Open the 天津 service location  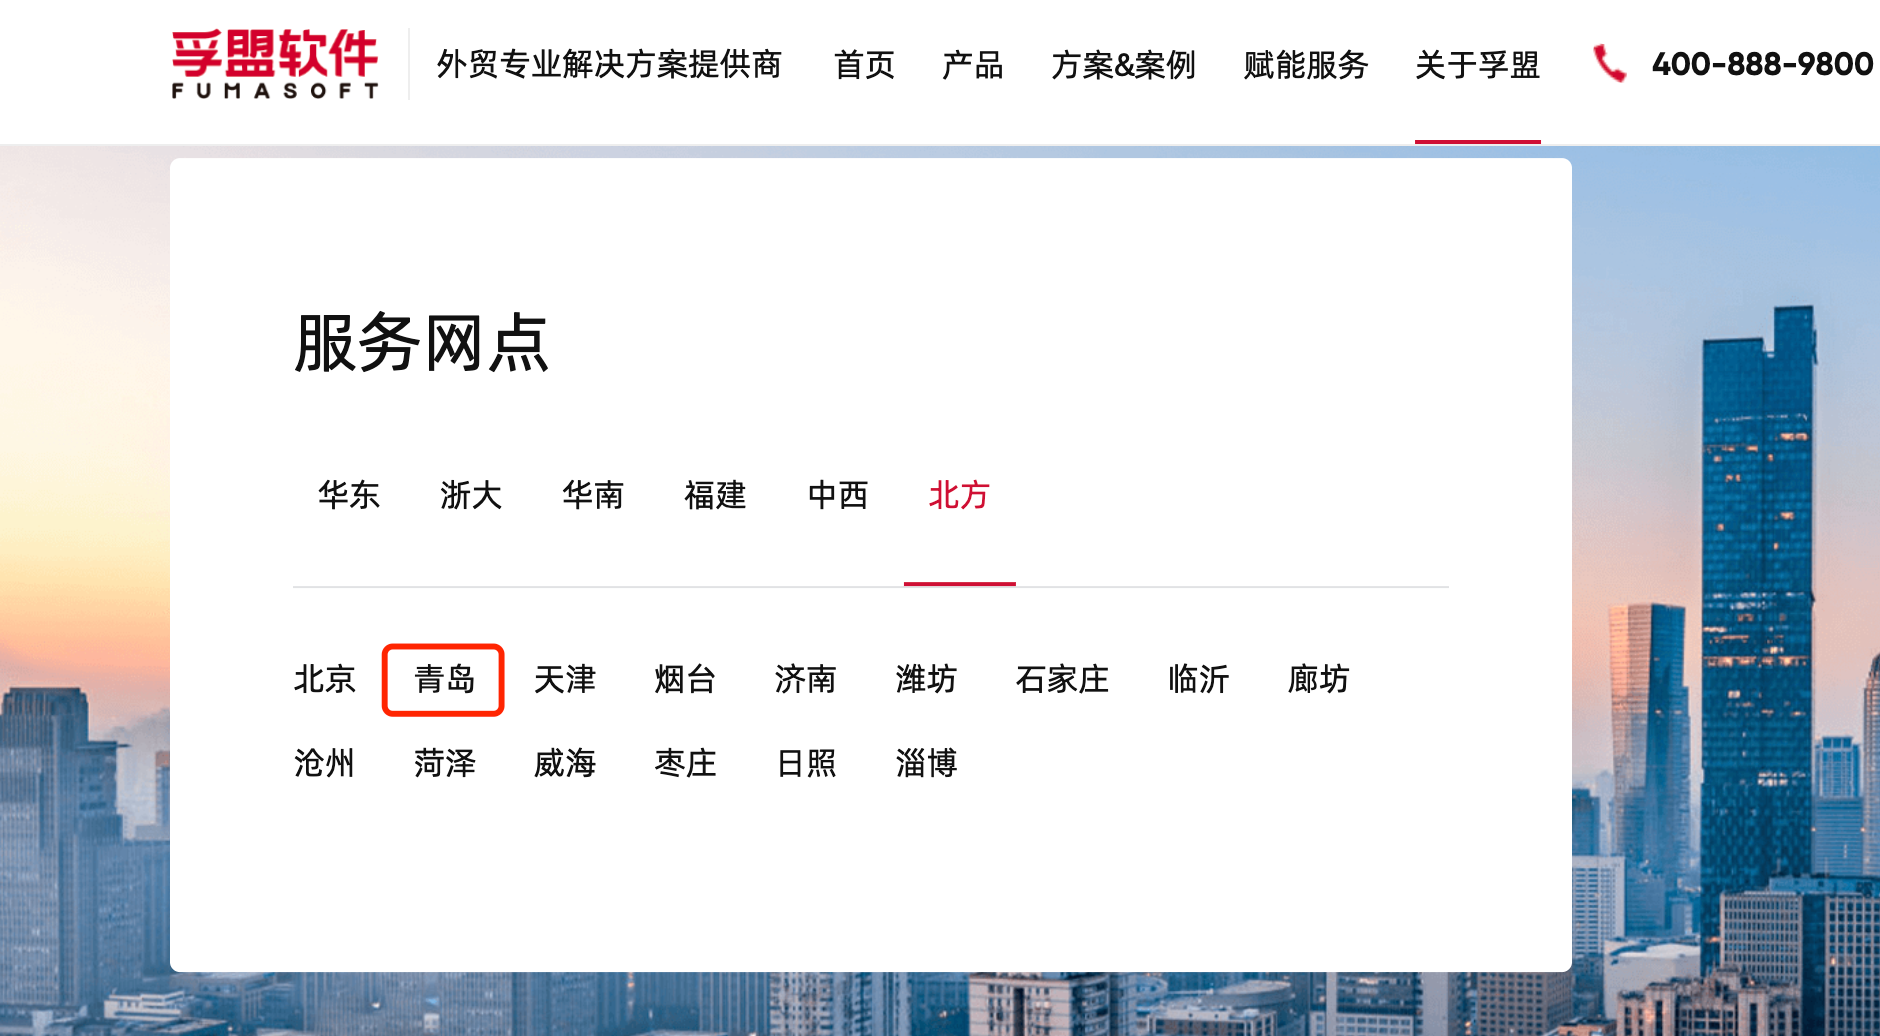[565, 680]
